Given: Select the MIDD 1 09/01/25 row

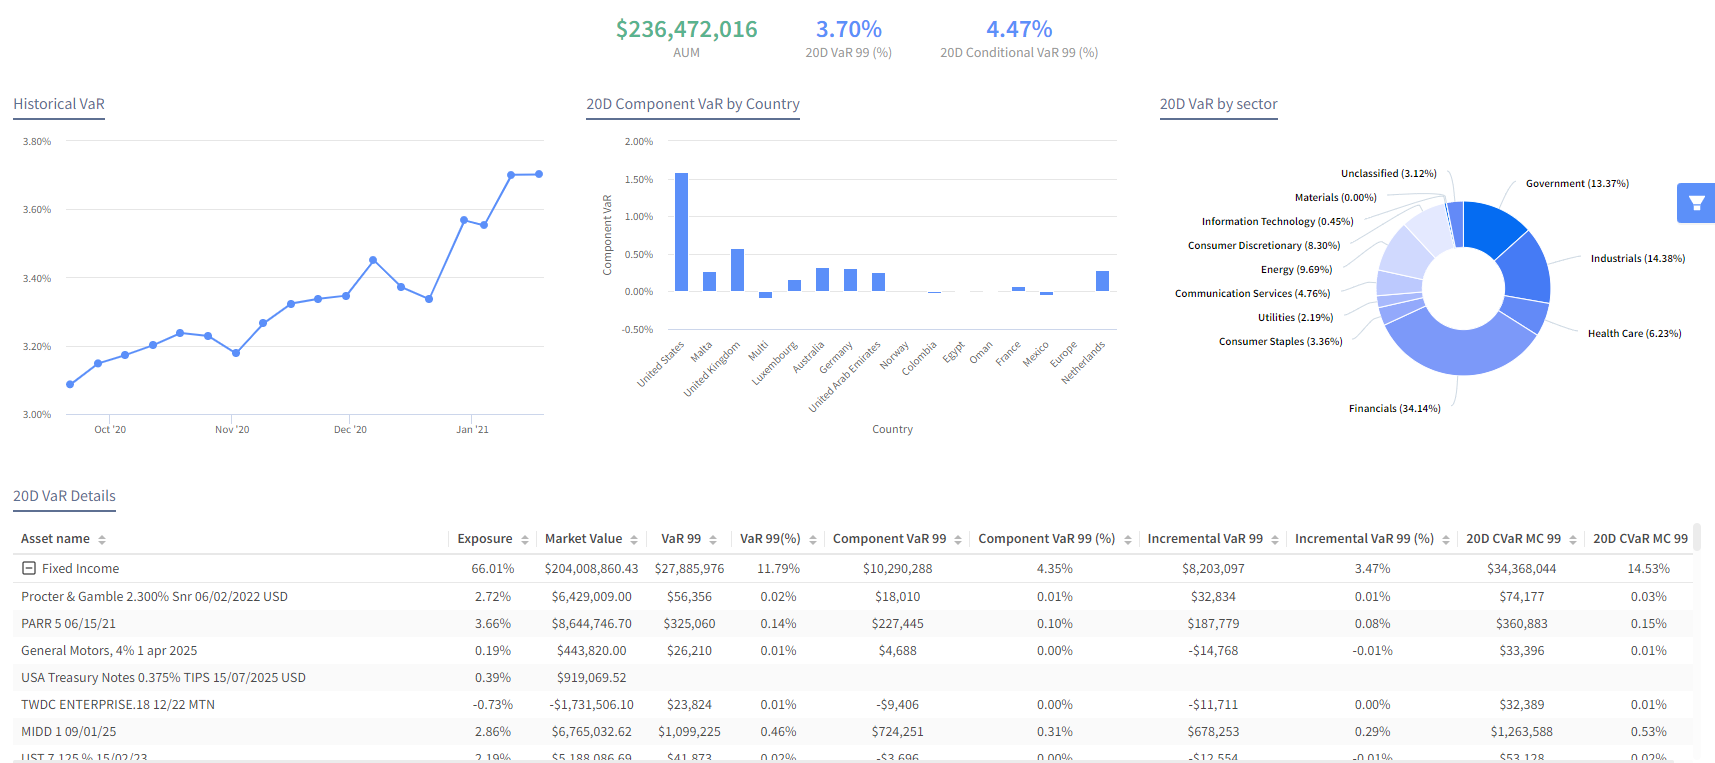Looking at the screenshot, I should pyautogui.click(x=853, y=731).
